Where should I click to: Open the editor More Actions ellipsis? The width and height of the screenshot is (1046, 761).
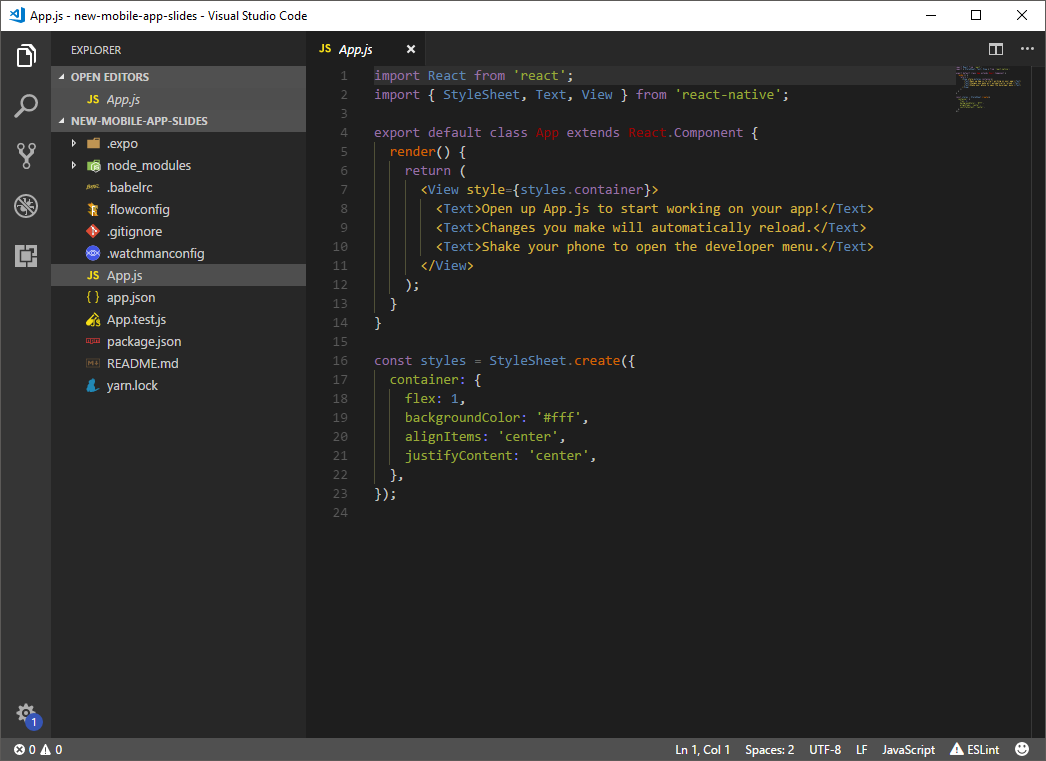1027,49
